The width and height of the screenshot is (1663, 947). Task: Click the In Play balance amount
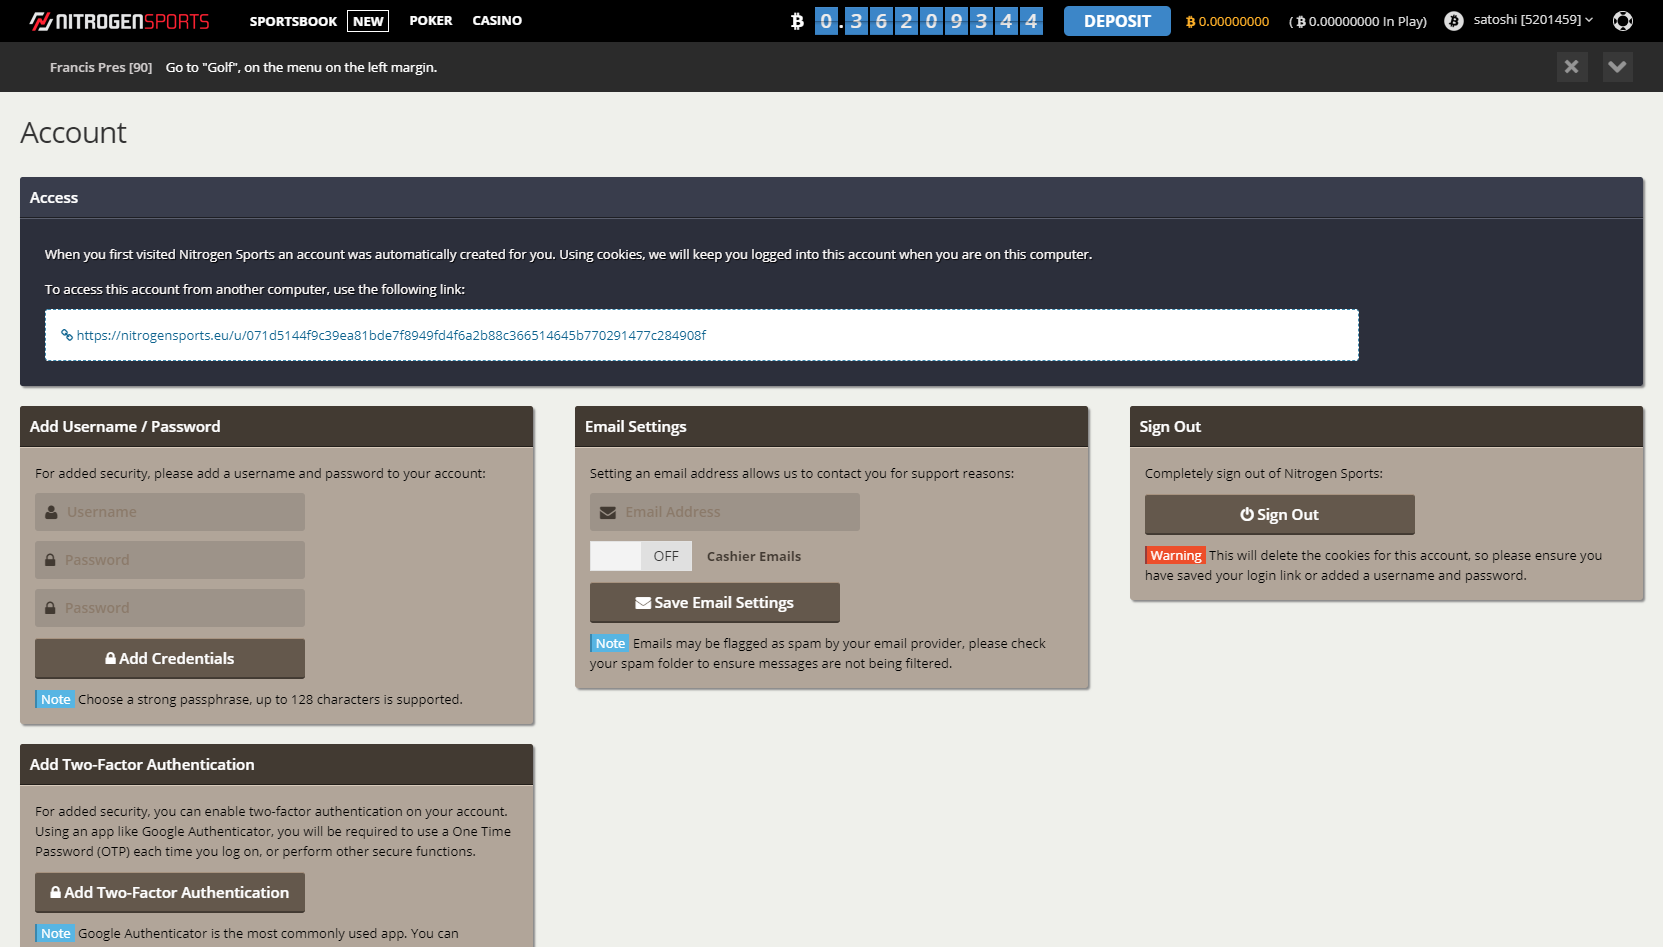1359,21
